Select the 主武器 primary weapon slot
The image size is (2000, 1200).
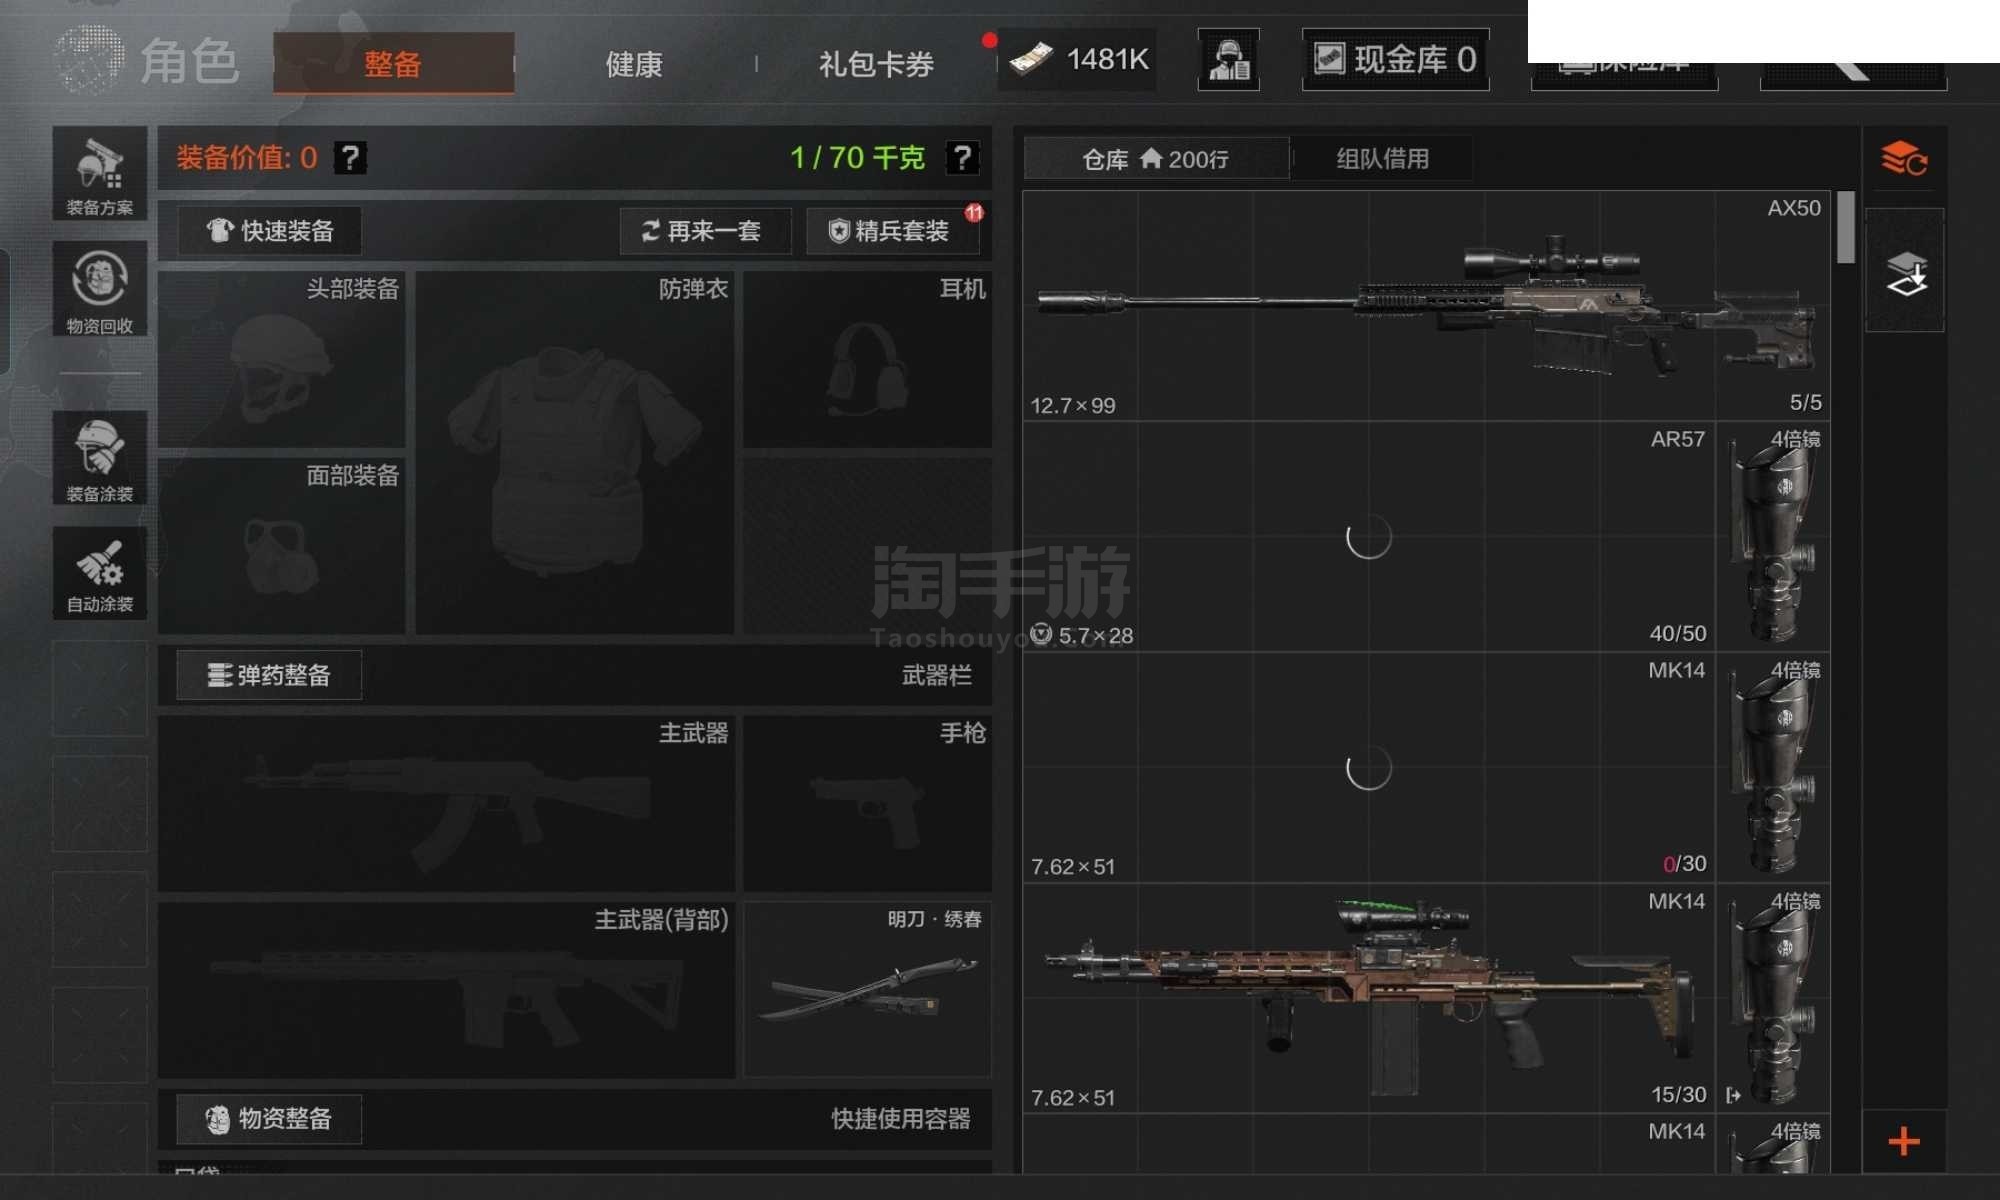[x=447, y=803]
